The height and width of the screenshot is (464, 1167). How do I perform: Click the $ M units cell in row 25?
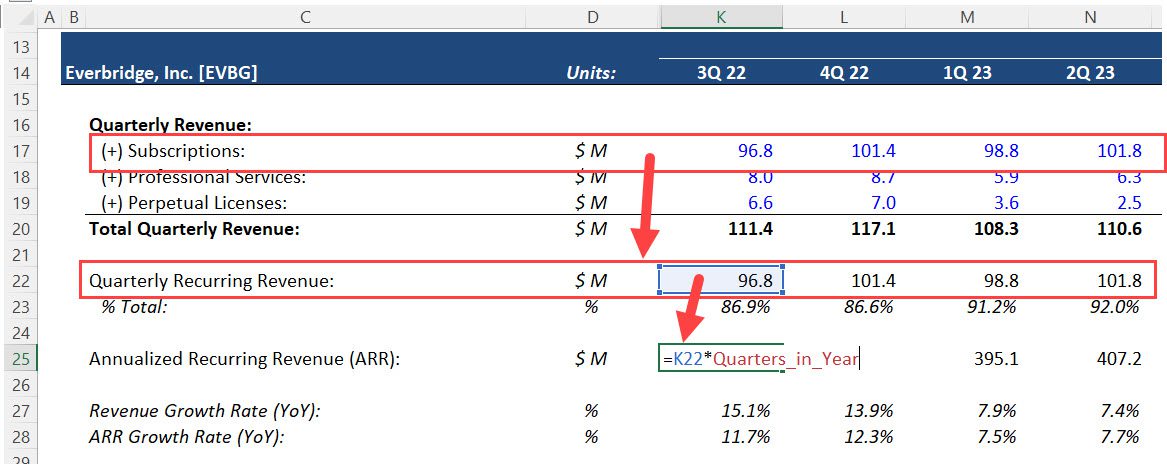(x=592, y=359)
